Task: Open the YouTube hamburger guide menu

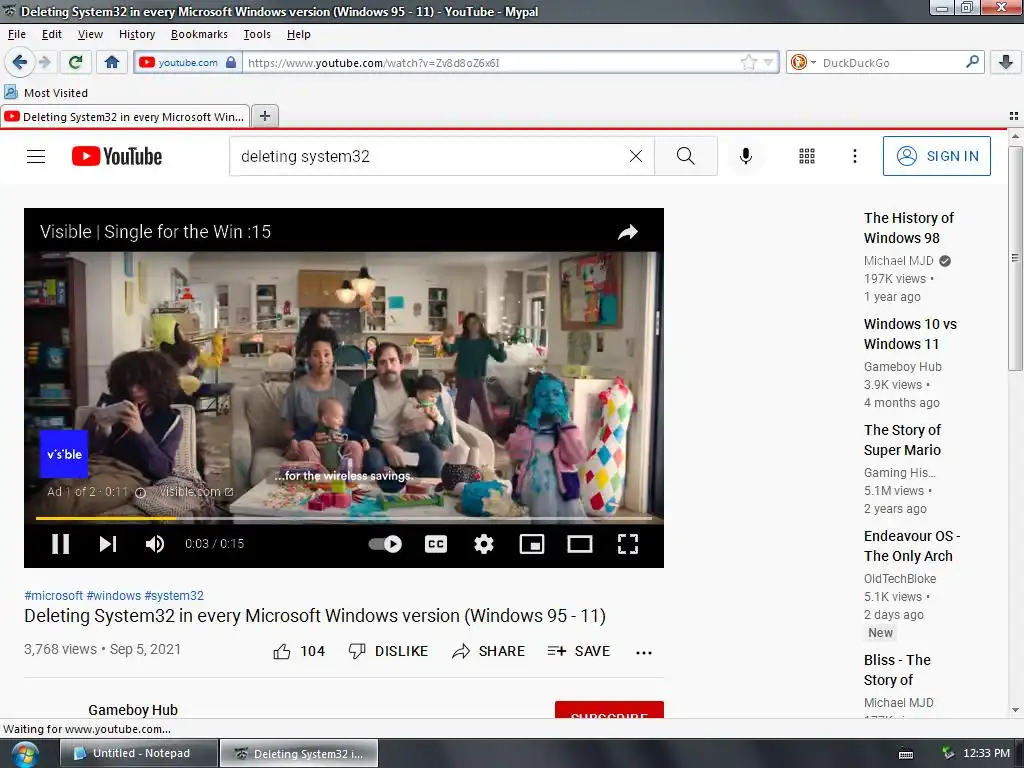Action: click(x=36, y=156)
